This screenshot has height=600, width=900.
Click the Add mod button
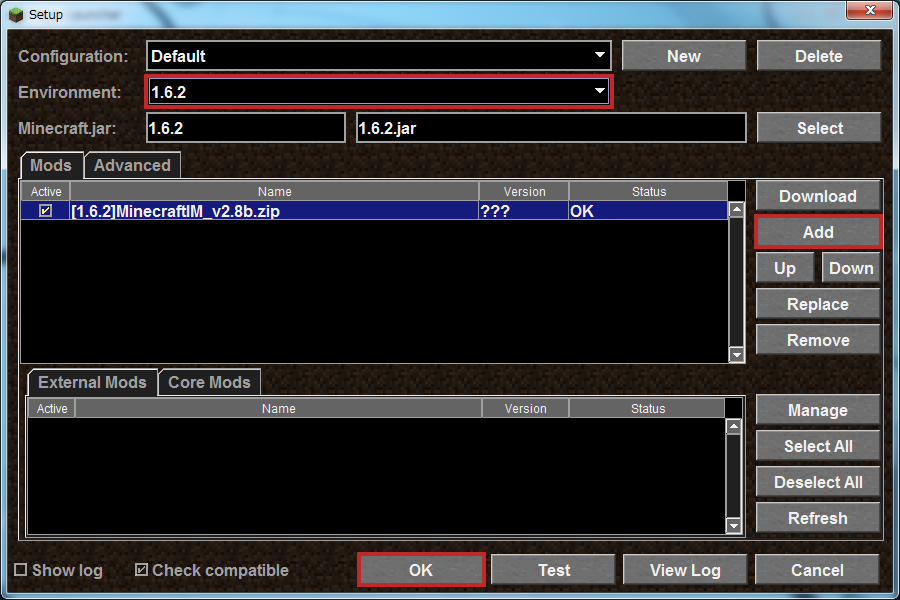818,232
